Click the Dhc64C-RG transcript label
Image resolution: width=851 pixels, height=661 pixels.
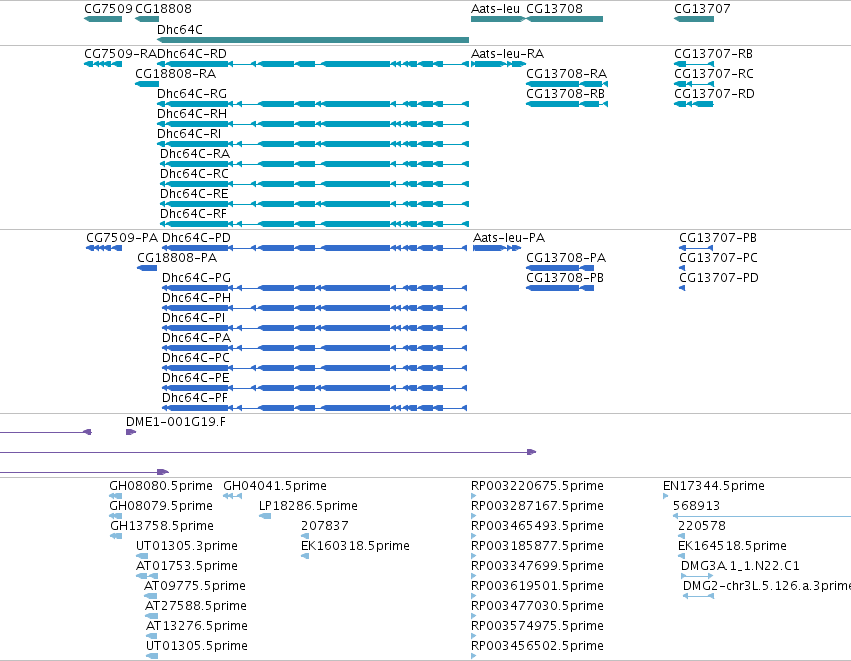point(192,94)
